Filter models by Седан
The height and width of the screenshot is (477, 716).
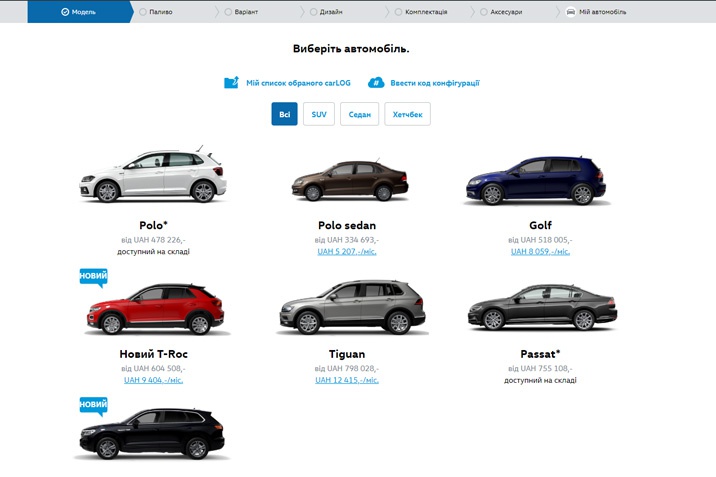(x=359, y=114)
